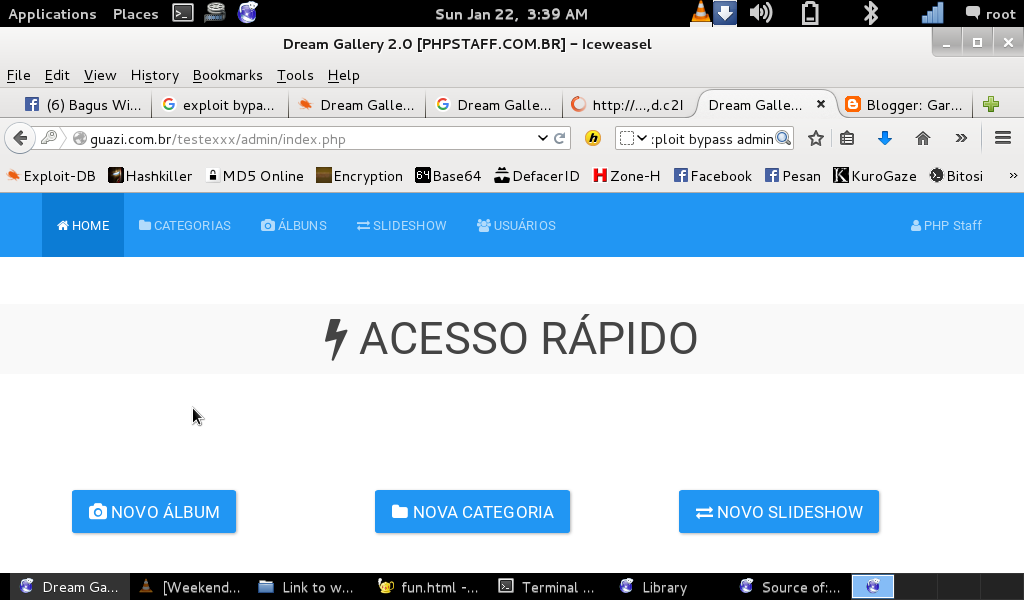The width and height of the screenshot is (1024, 600).
Task: Open the volume speaker indicator
Action: pyautogui.click(x=761, y=12)
